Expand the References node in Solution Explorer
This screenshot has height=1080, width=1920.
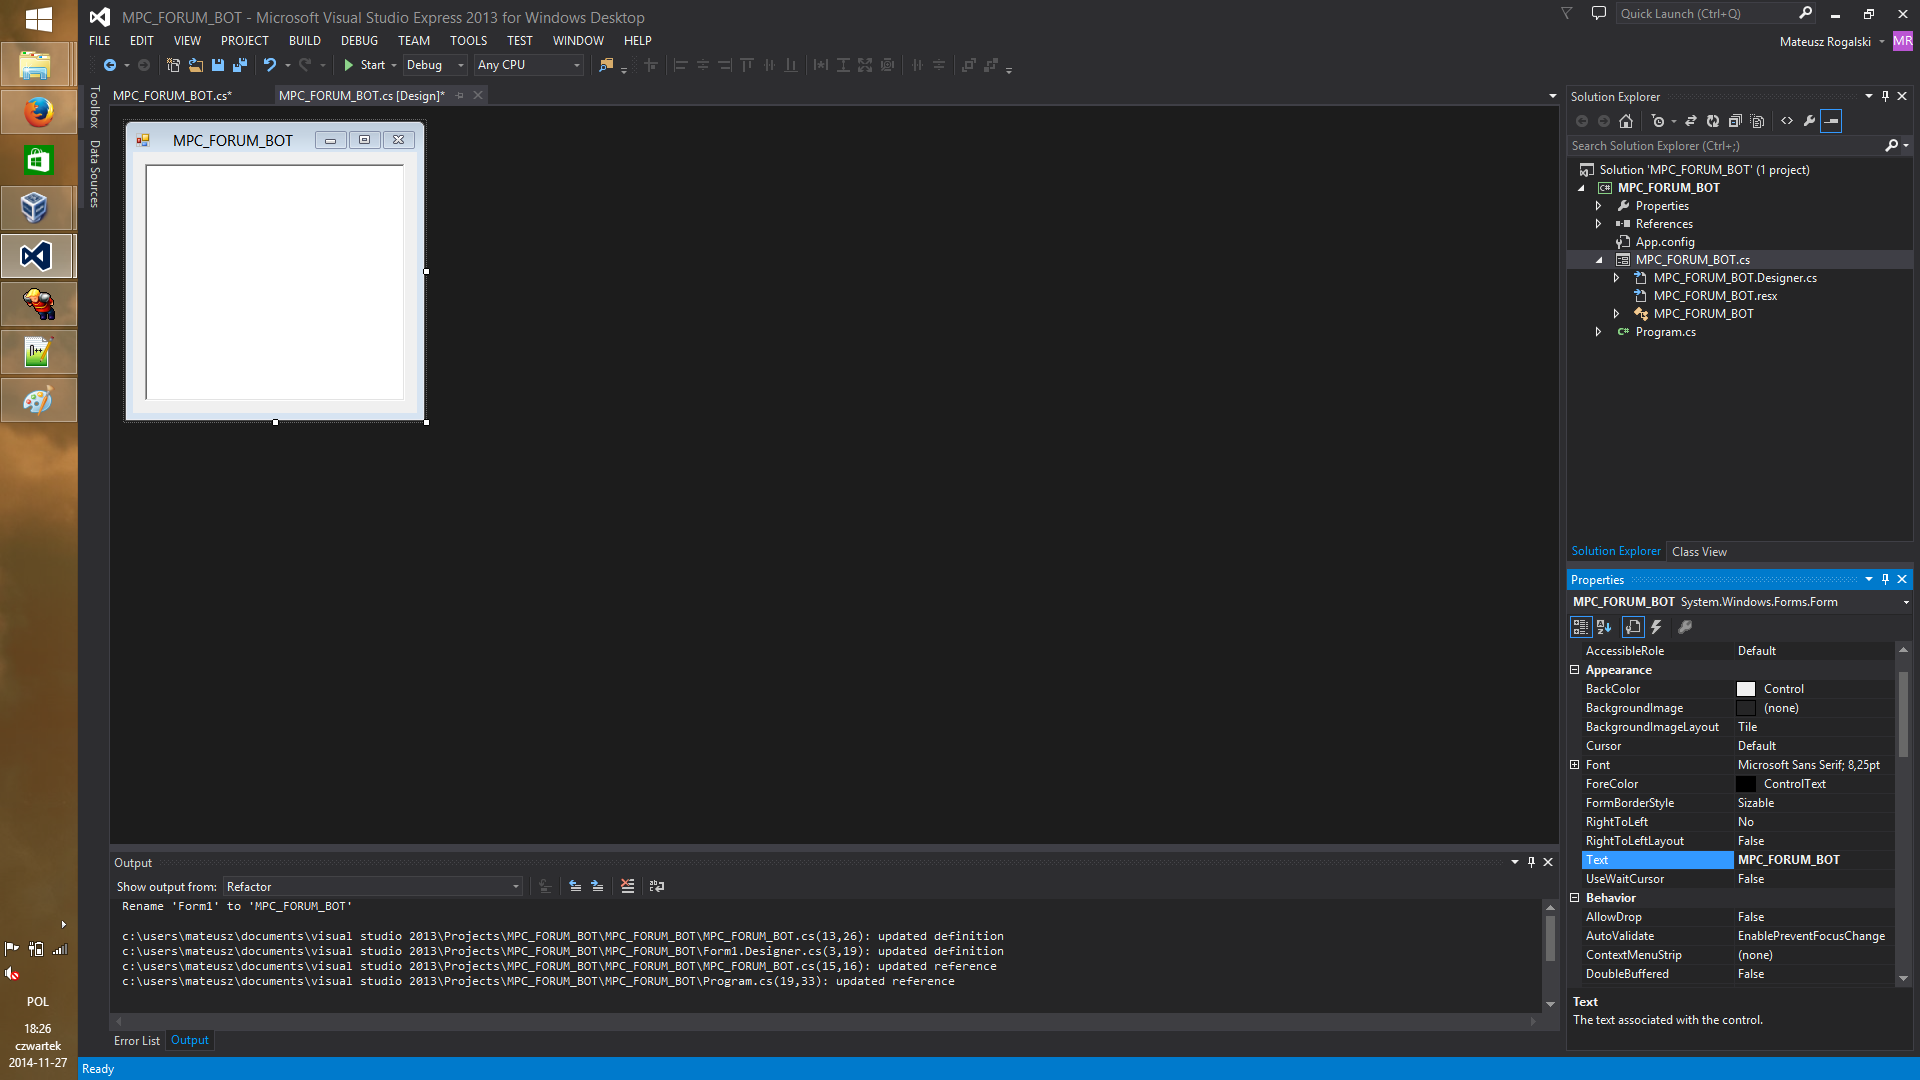(1598, 224)
